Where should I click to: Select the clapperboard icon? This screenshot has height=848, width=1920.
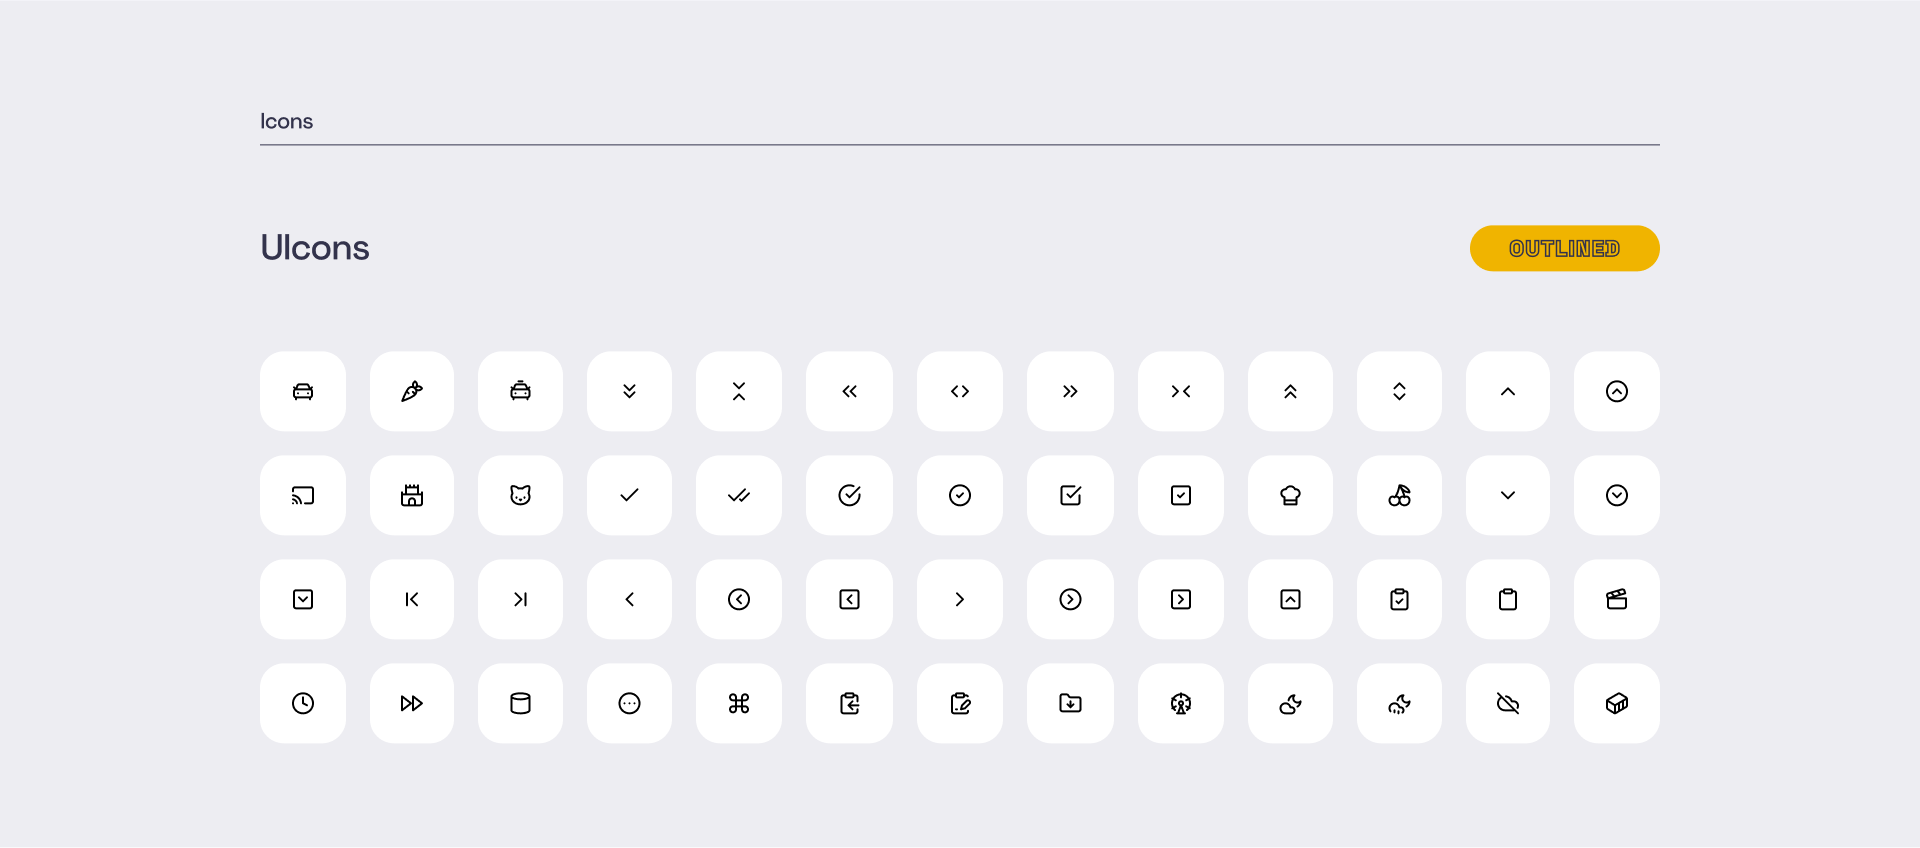(x=1617, y=599)
